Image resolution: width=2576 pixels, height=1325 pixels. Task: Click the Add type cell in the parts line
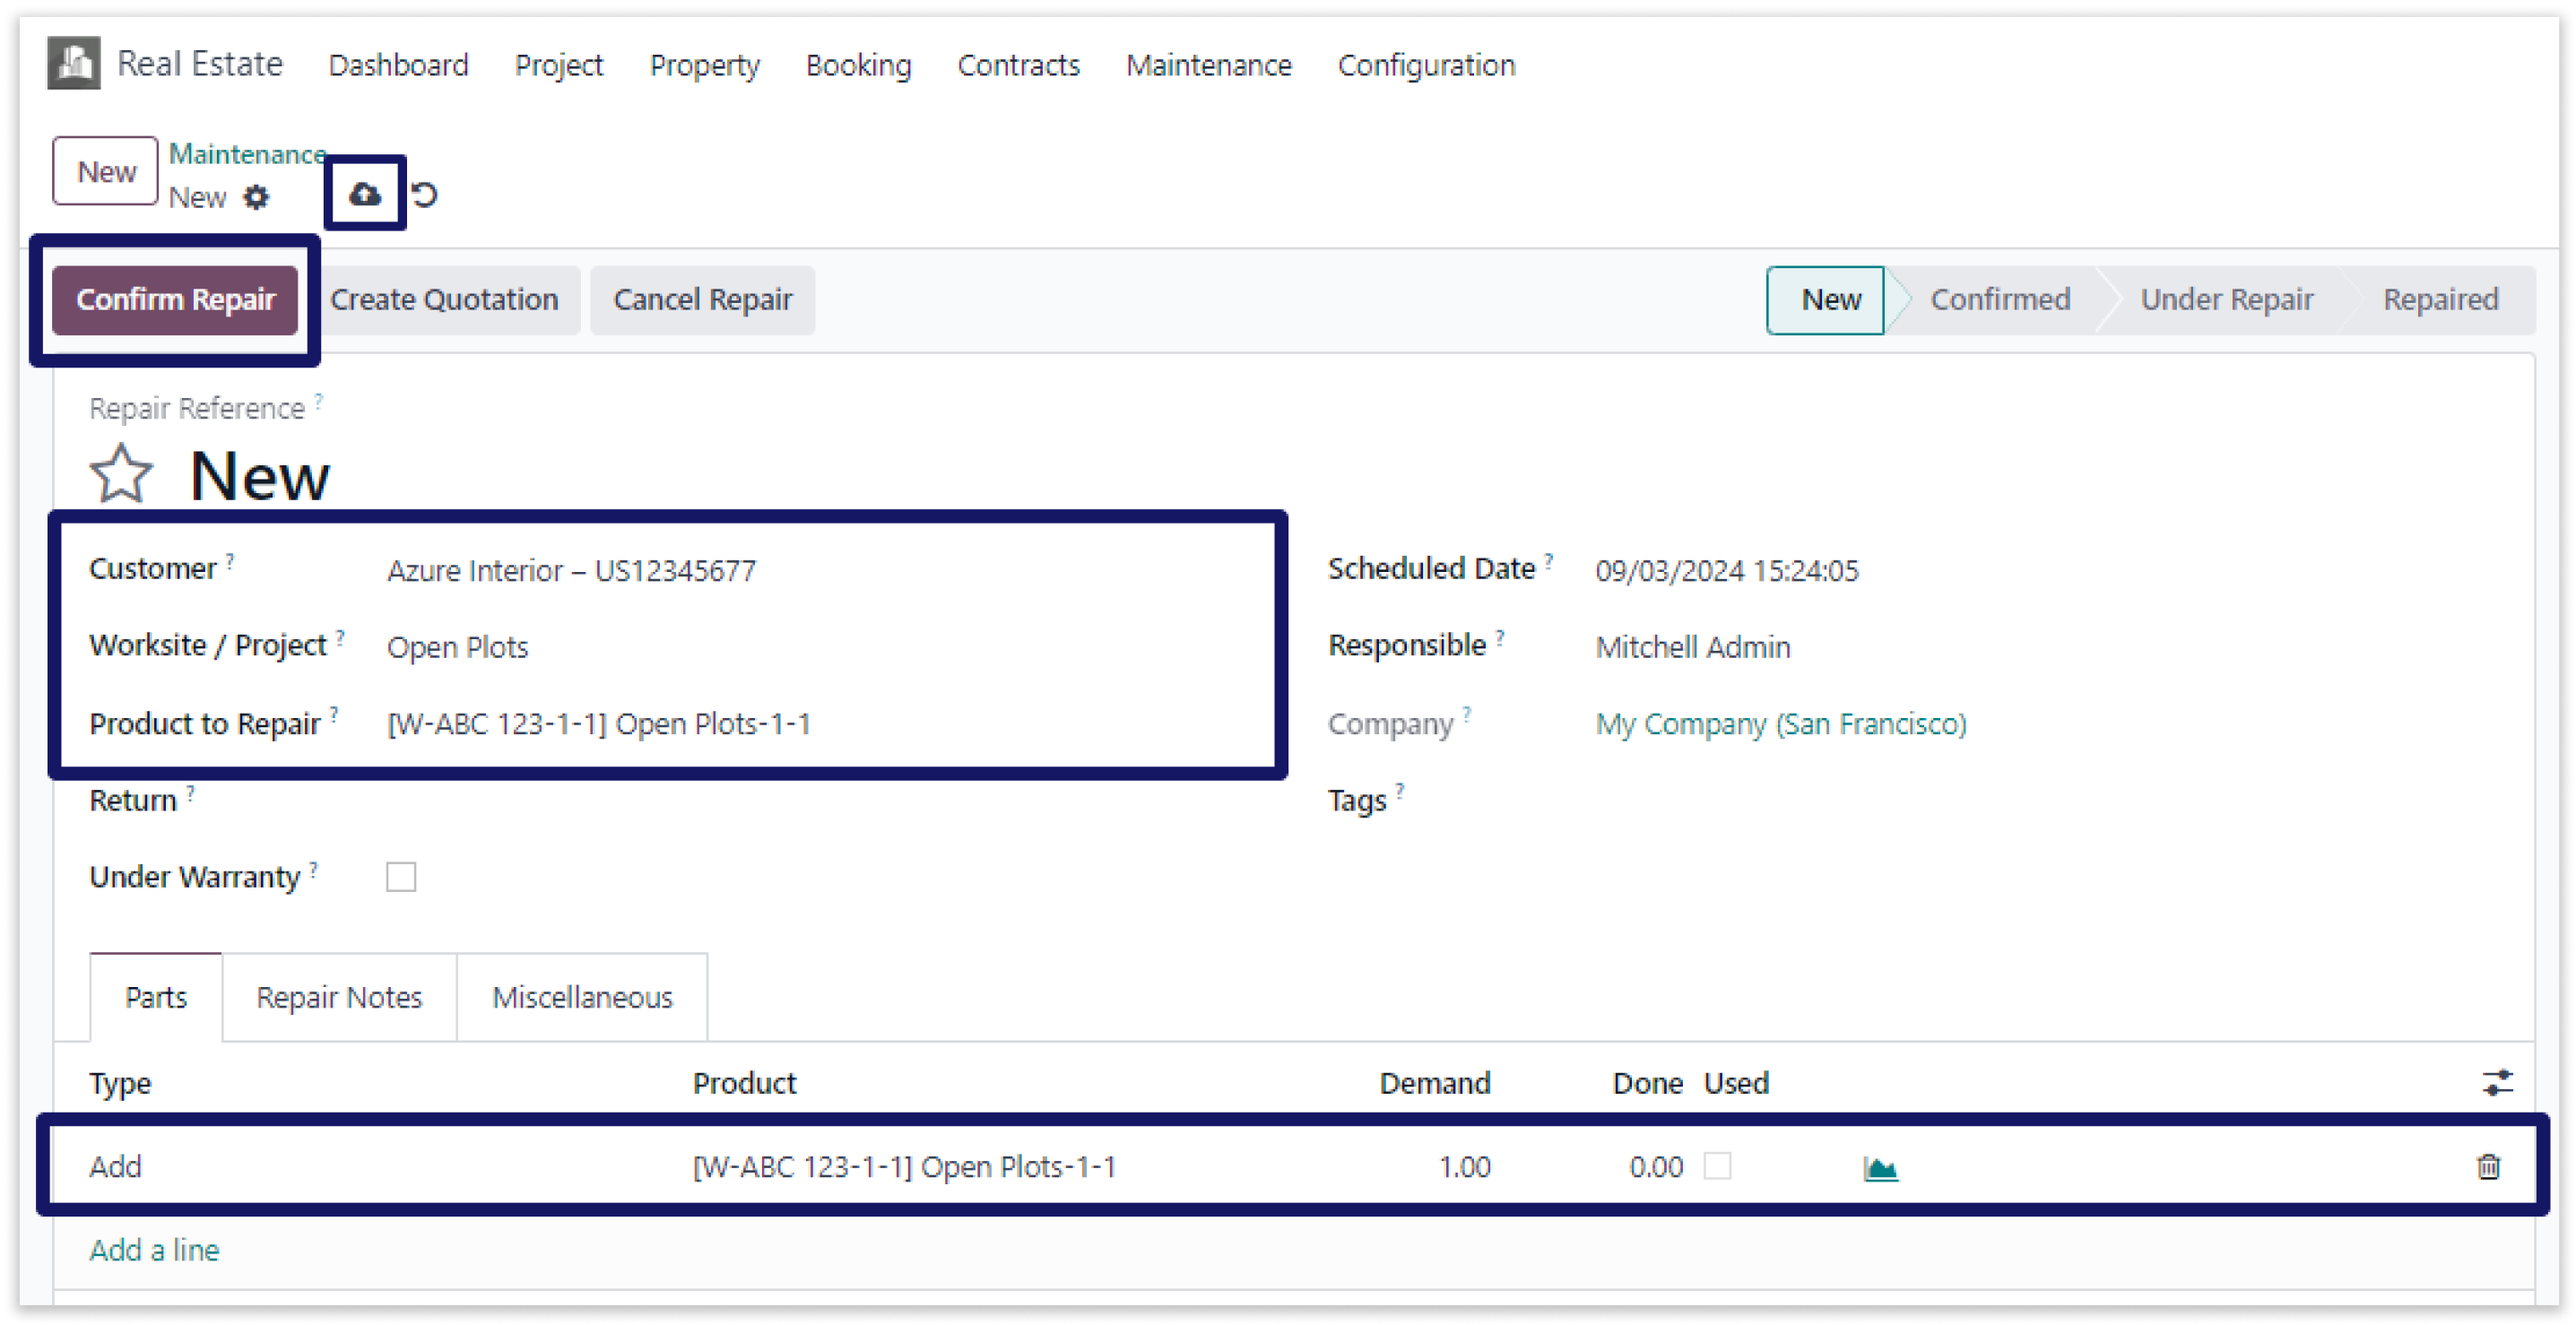[x=116, y=1167]
